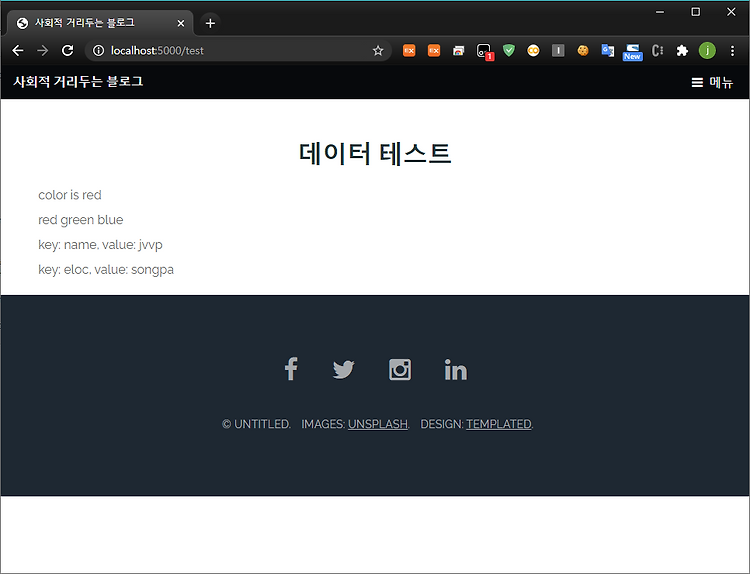Select the 사회적 거리두는 블로그 browser tab
The image size is (750, 574).
pos(100,23)
